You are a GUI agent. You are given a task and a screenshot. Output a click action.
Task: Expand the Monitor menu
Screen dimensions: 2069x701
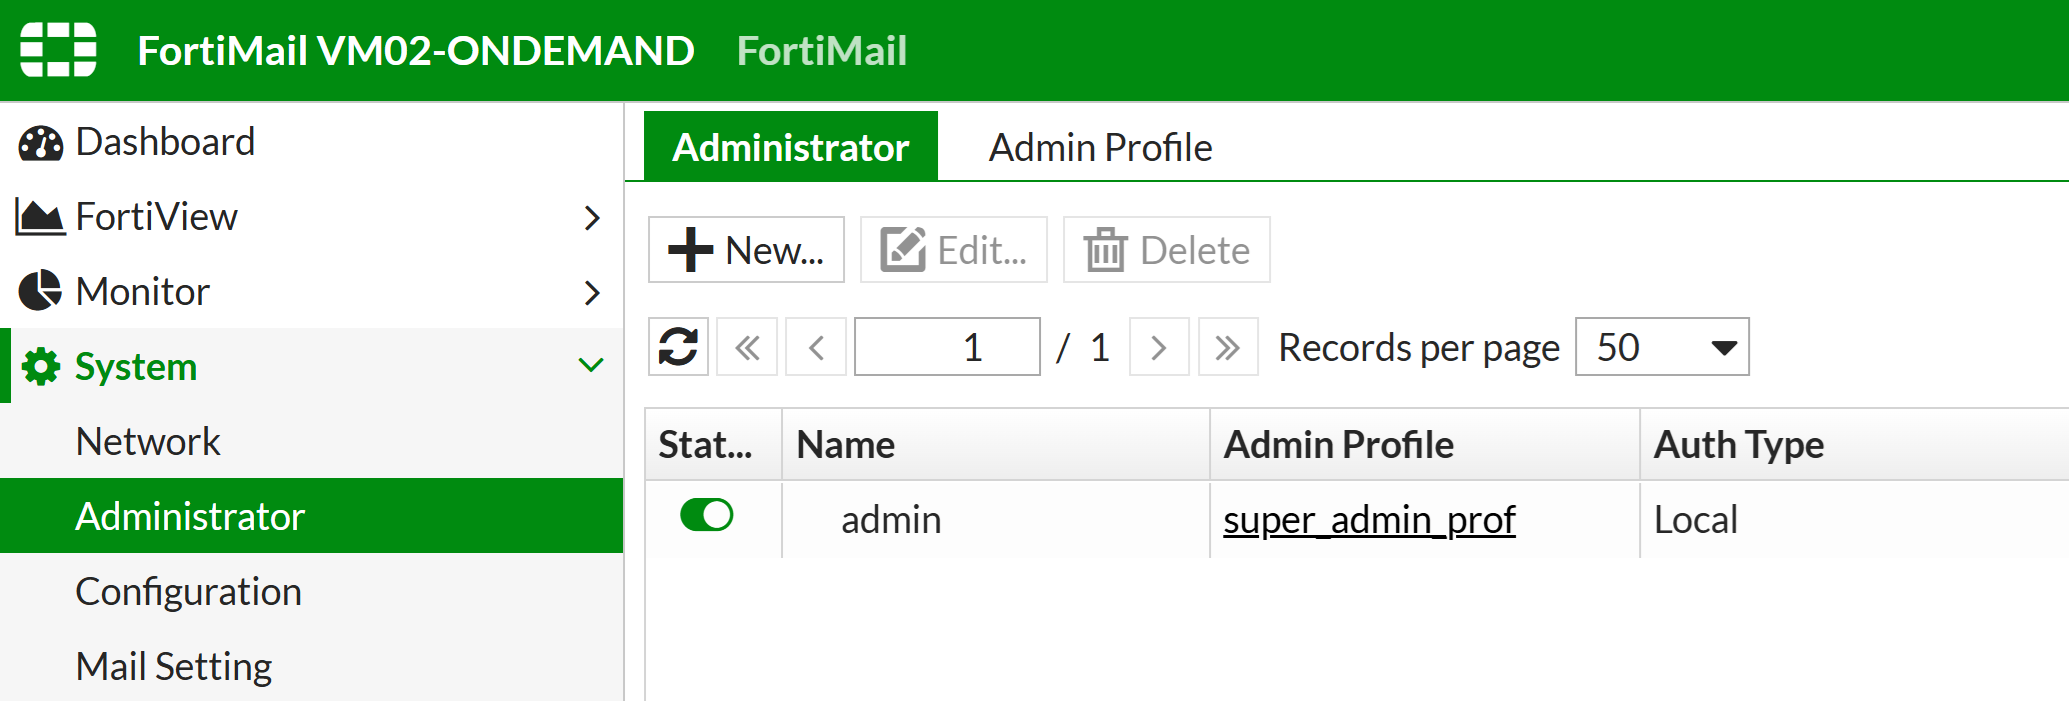point(591,292)
